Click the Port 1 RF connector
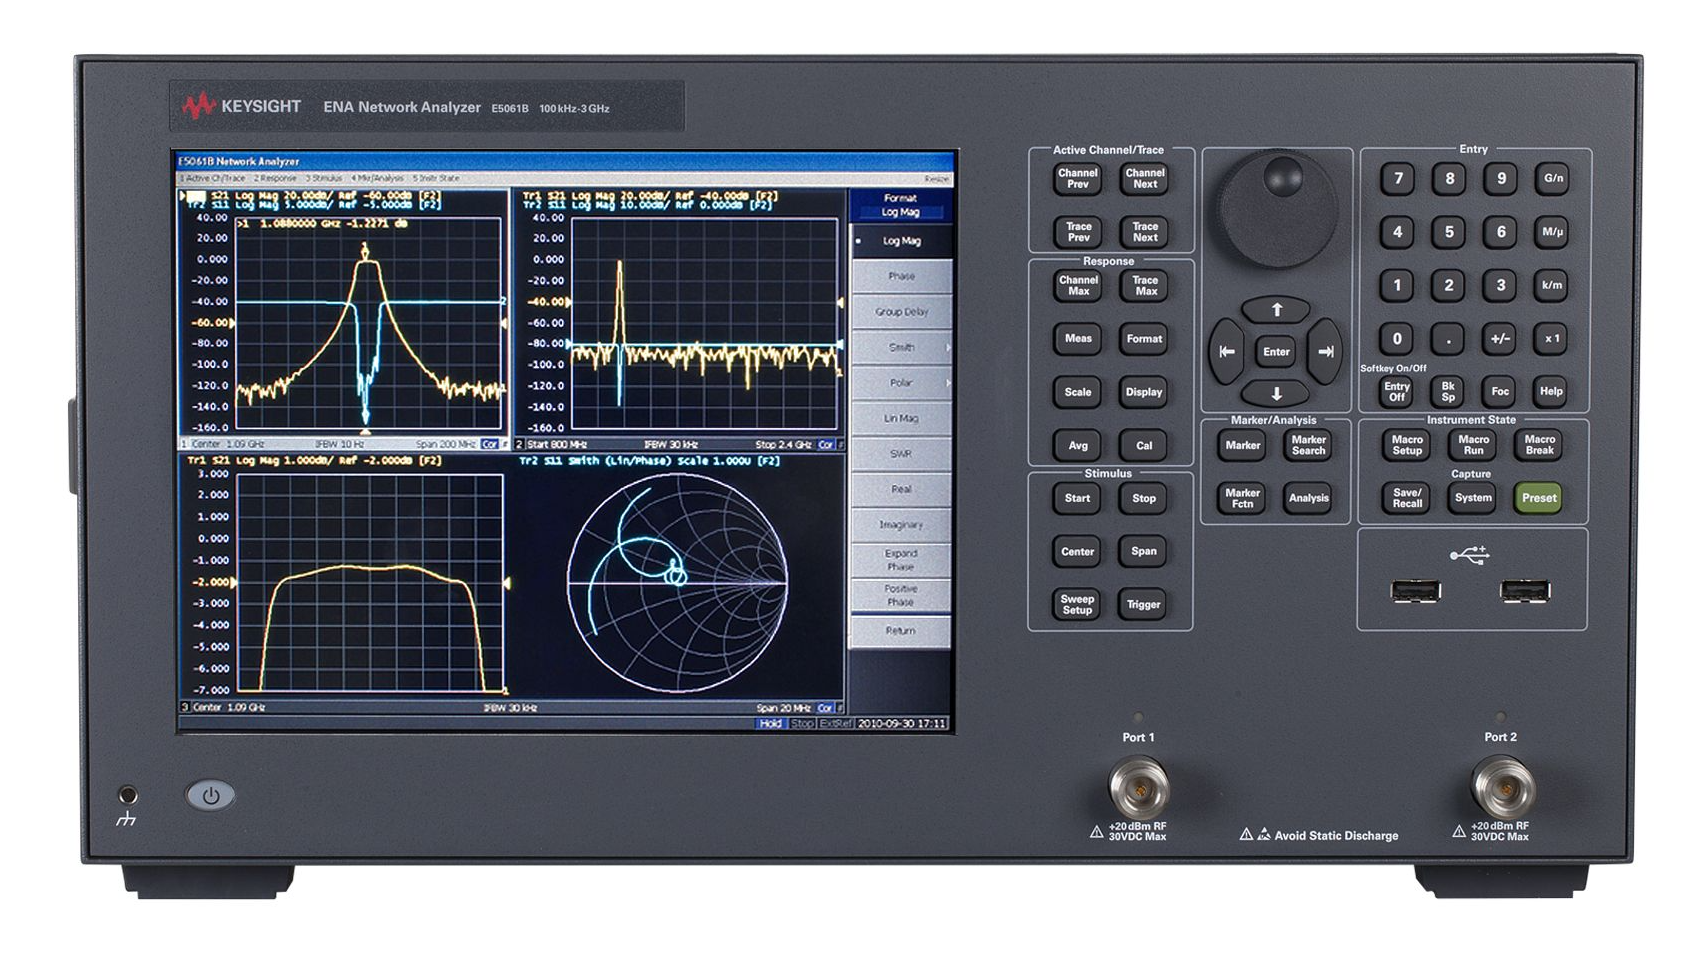Viewport: 1707px width, 971px height. [1138, 786]
